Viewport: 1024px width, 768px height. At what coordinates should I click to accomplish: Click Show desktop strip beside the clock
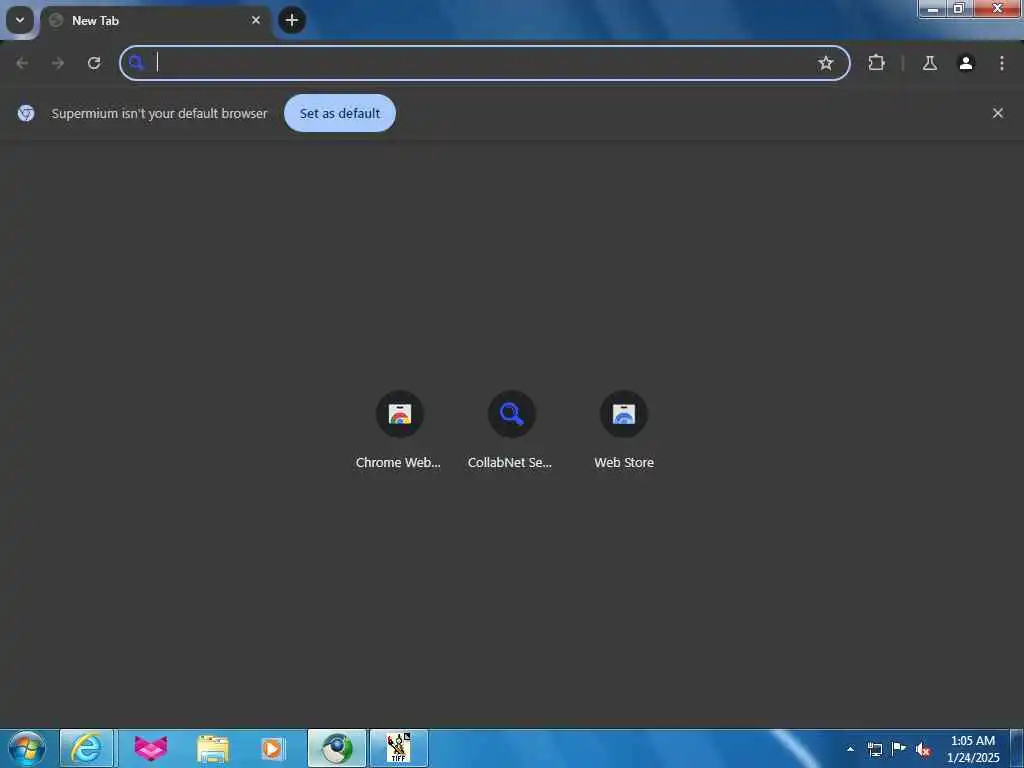1017,748
